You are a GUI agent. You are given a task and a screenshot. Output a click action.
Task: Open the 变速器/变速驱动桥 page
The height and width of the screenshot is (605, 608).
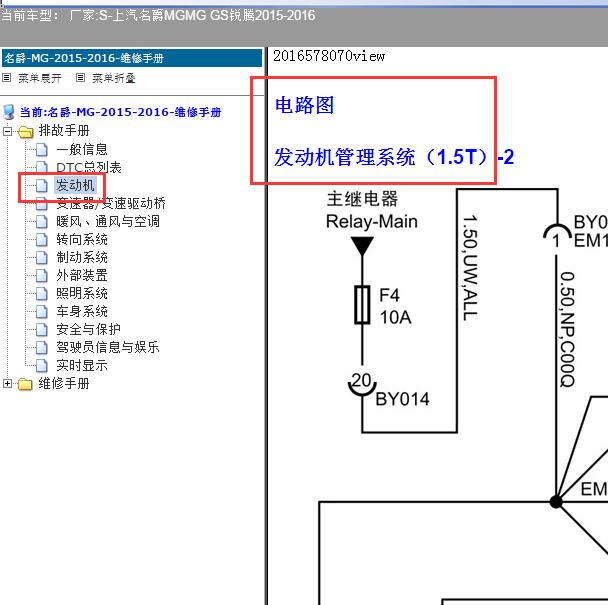pyautogui.click(x=111, y=203)
